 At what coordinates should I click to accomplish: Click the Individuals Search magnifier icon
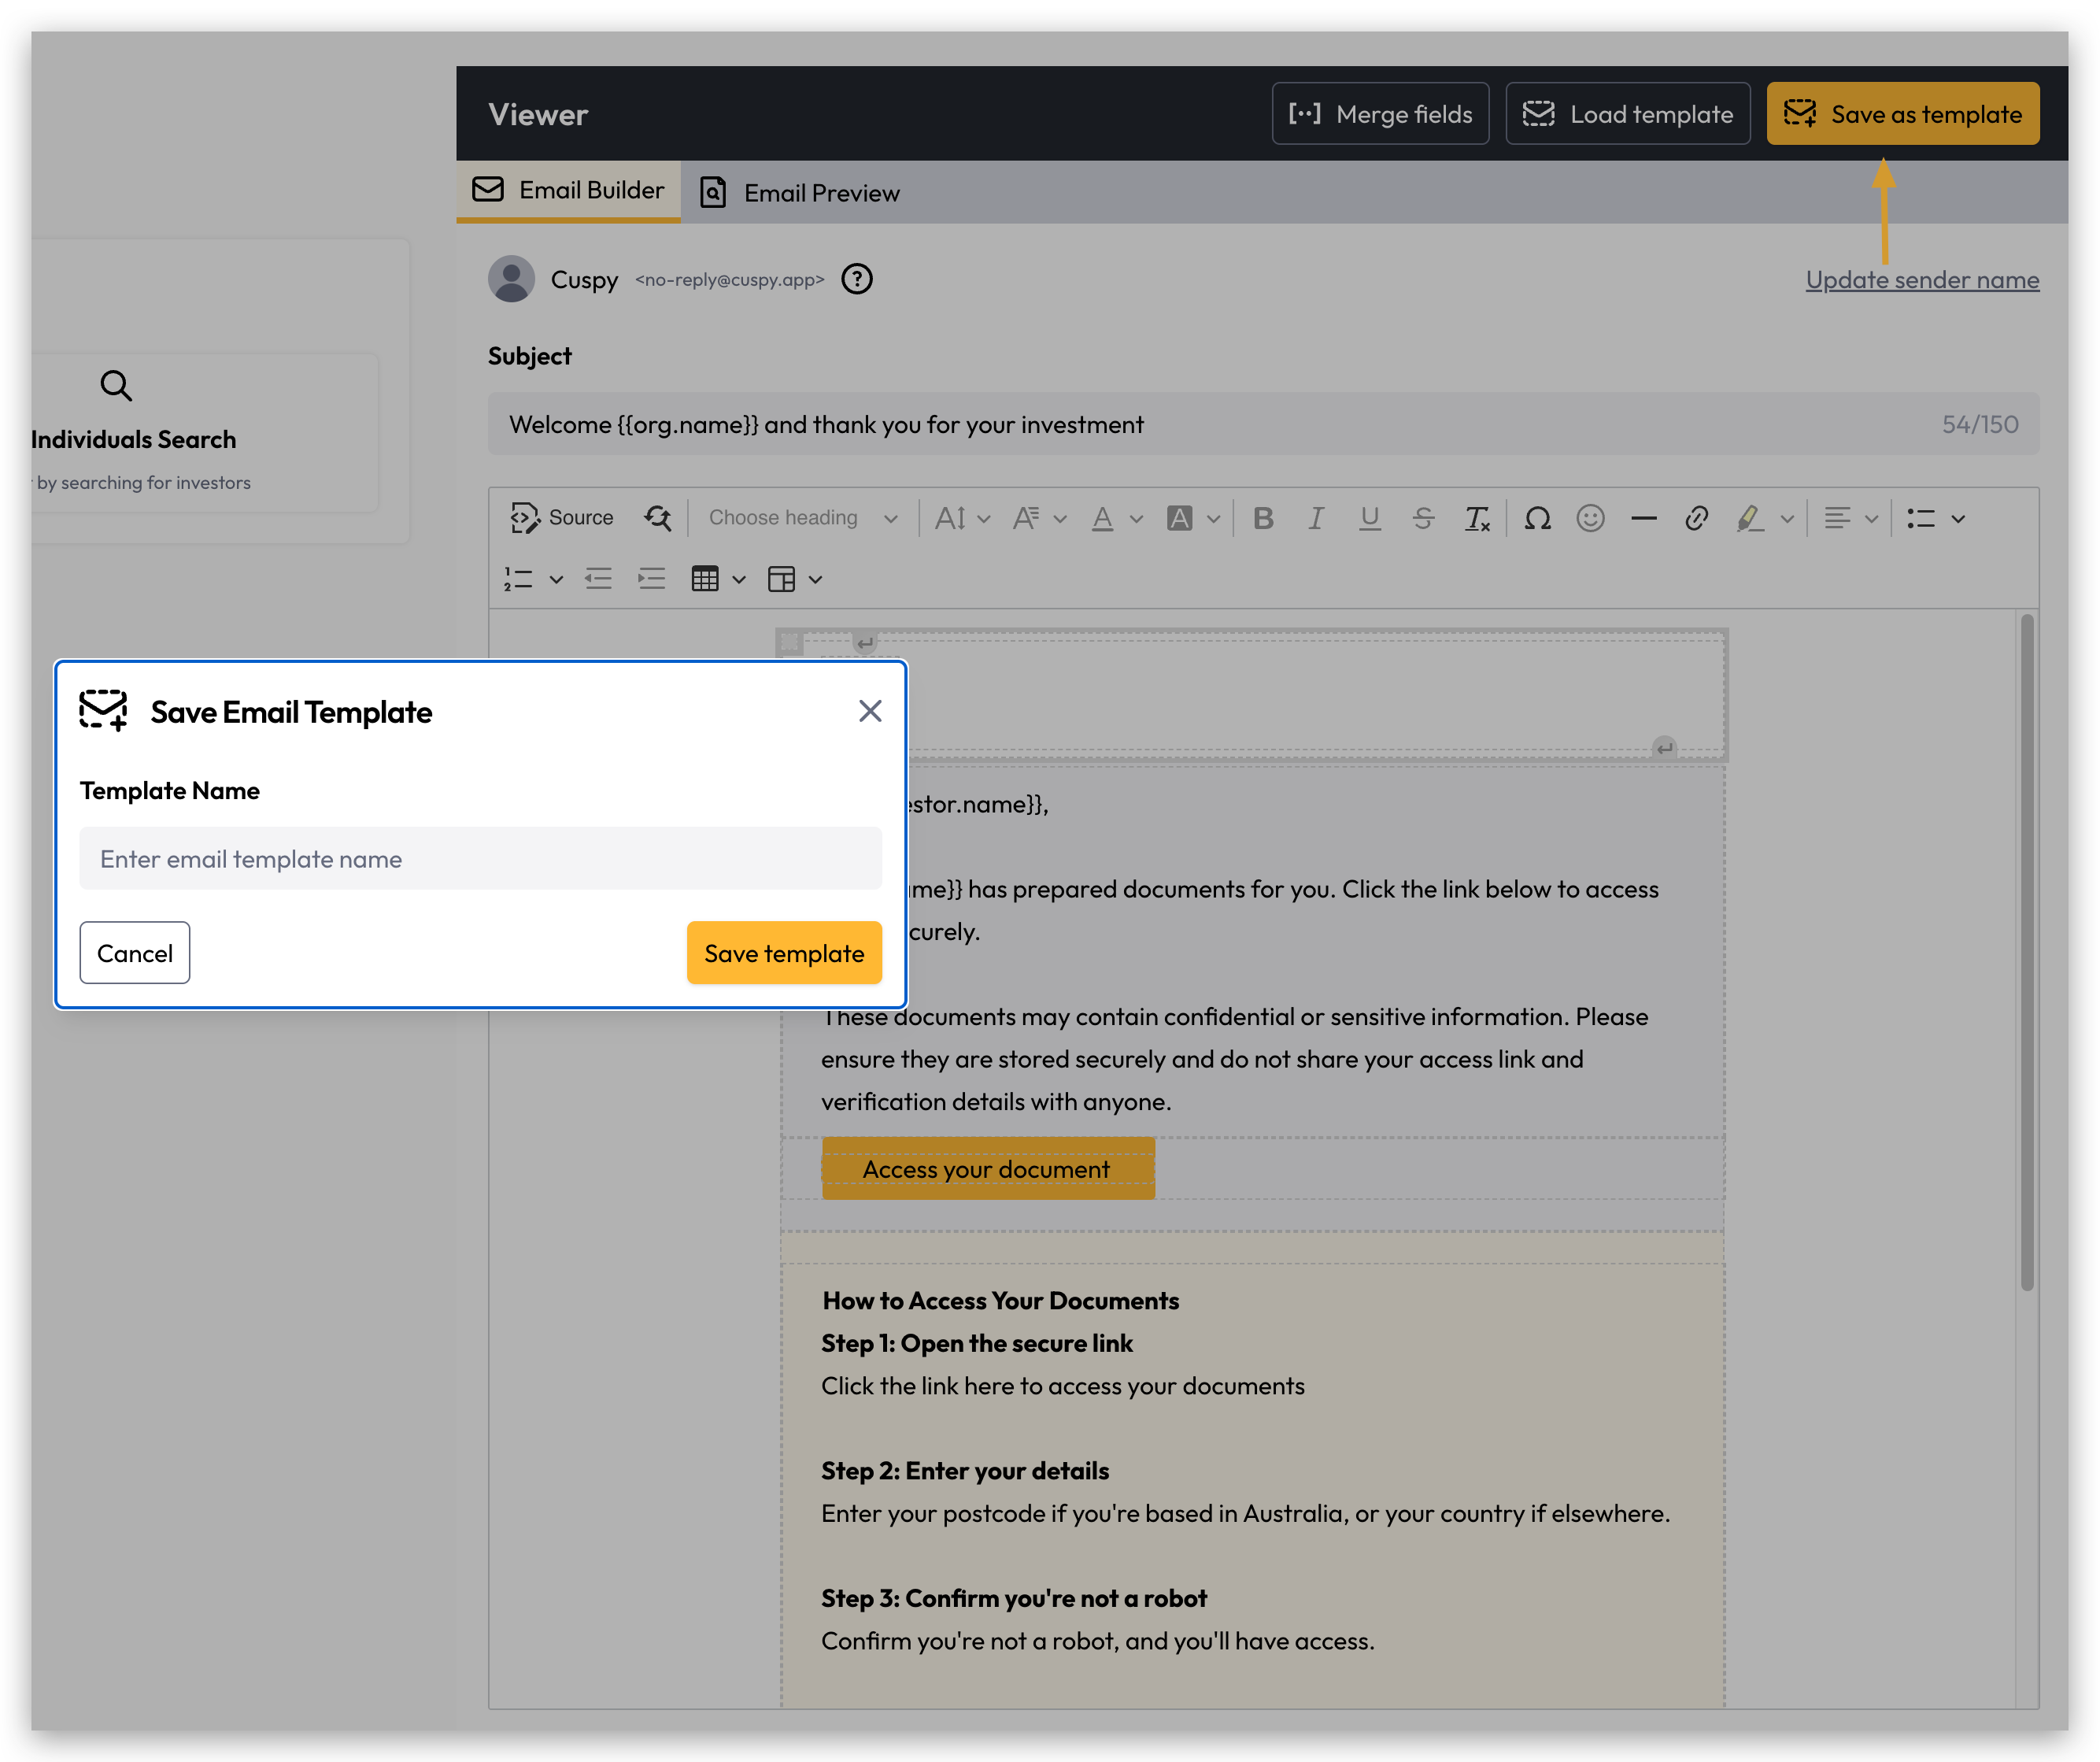pyautogui.click(x=116, y=385)
